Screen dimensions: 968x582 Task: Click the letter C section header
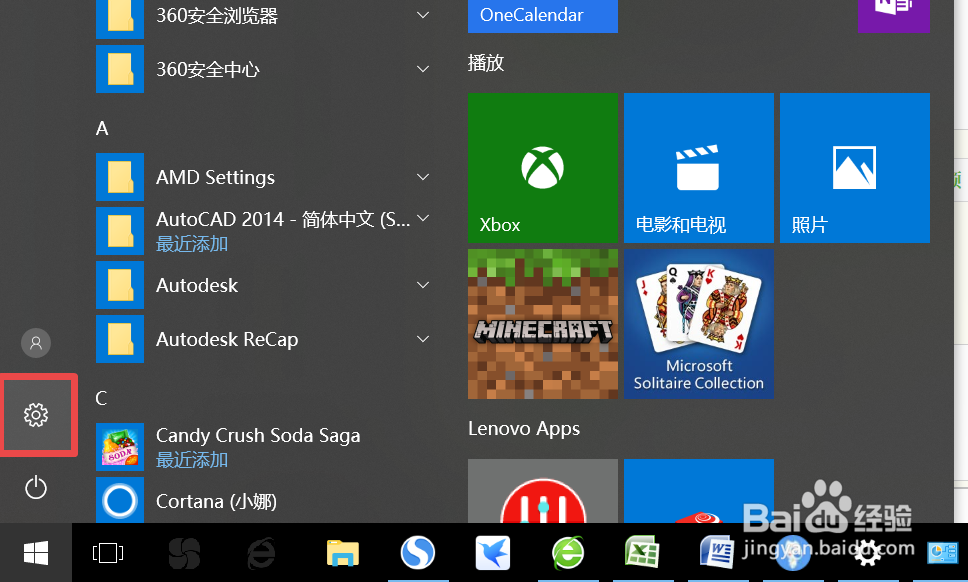(101, 398)
